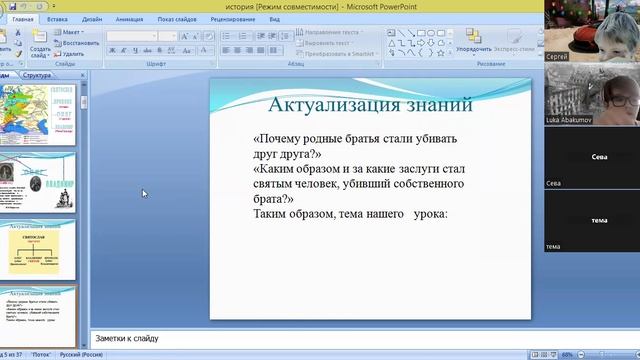This screenshot has height=360, width=640.
Task: Toggle italic К formatting
Action: tap(124, 50)
